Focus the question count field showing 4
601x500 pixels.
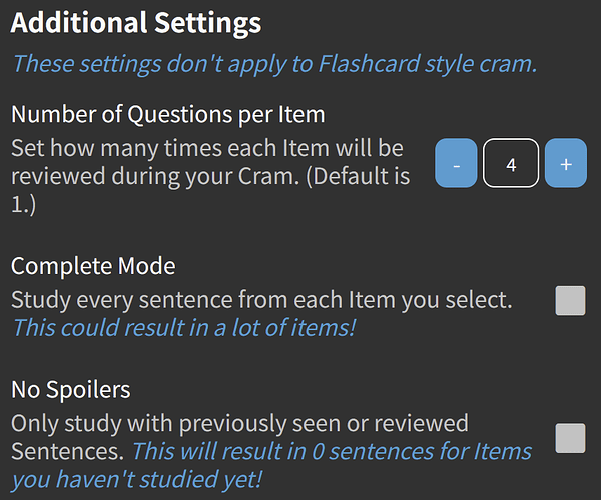click(511, 164)
